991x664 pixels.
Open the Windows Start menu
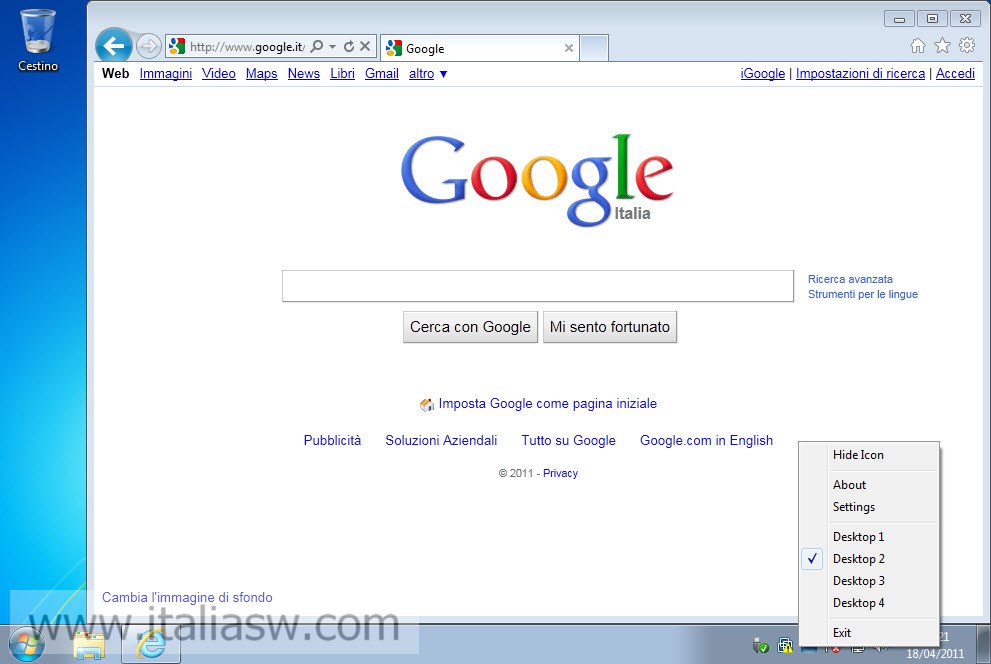(26, 645)
